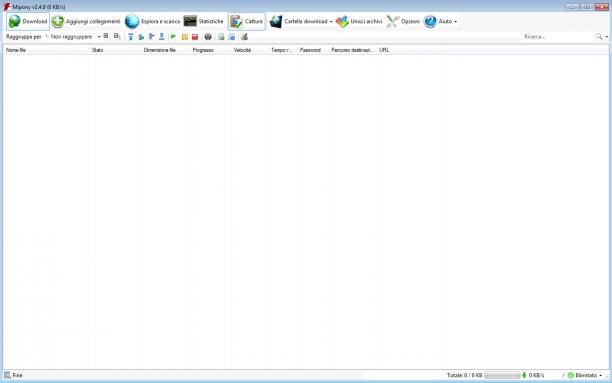Click Unisci archivi button
612x383 pixels.
click(359, 21)
